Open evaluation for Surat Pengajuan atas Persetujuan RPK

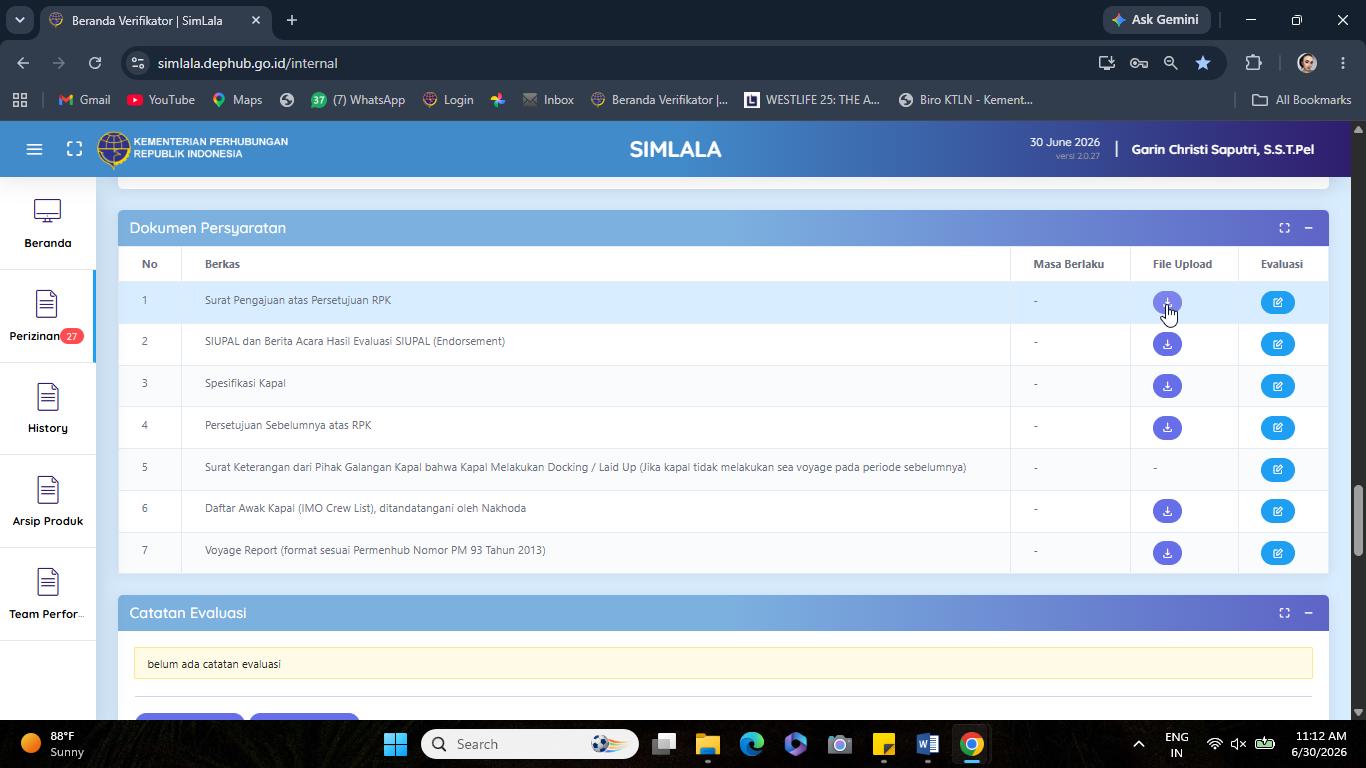coord(1277,302)
